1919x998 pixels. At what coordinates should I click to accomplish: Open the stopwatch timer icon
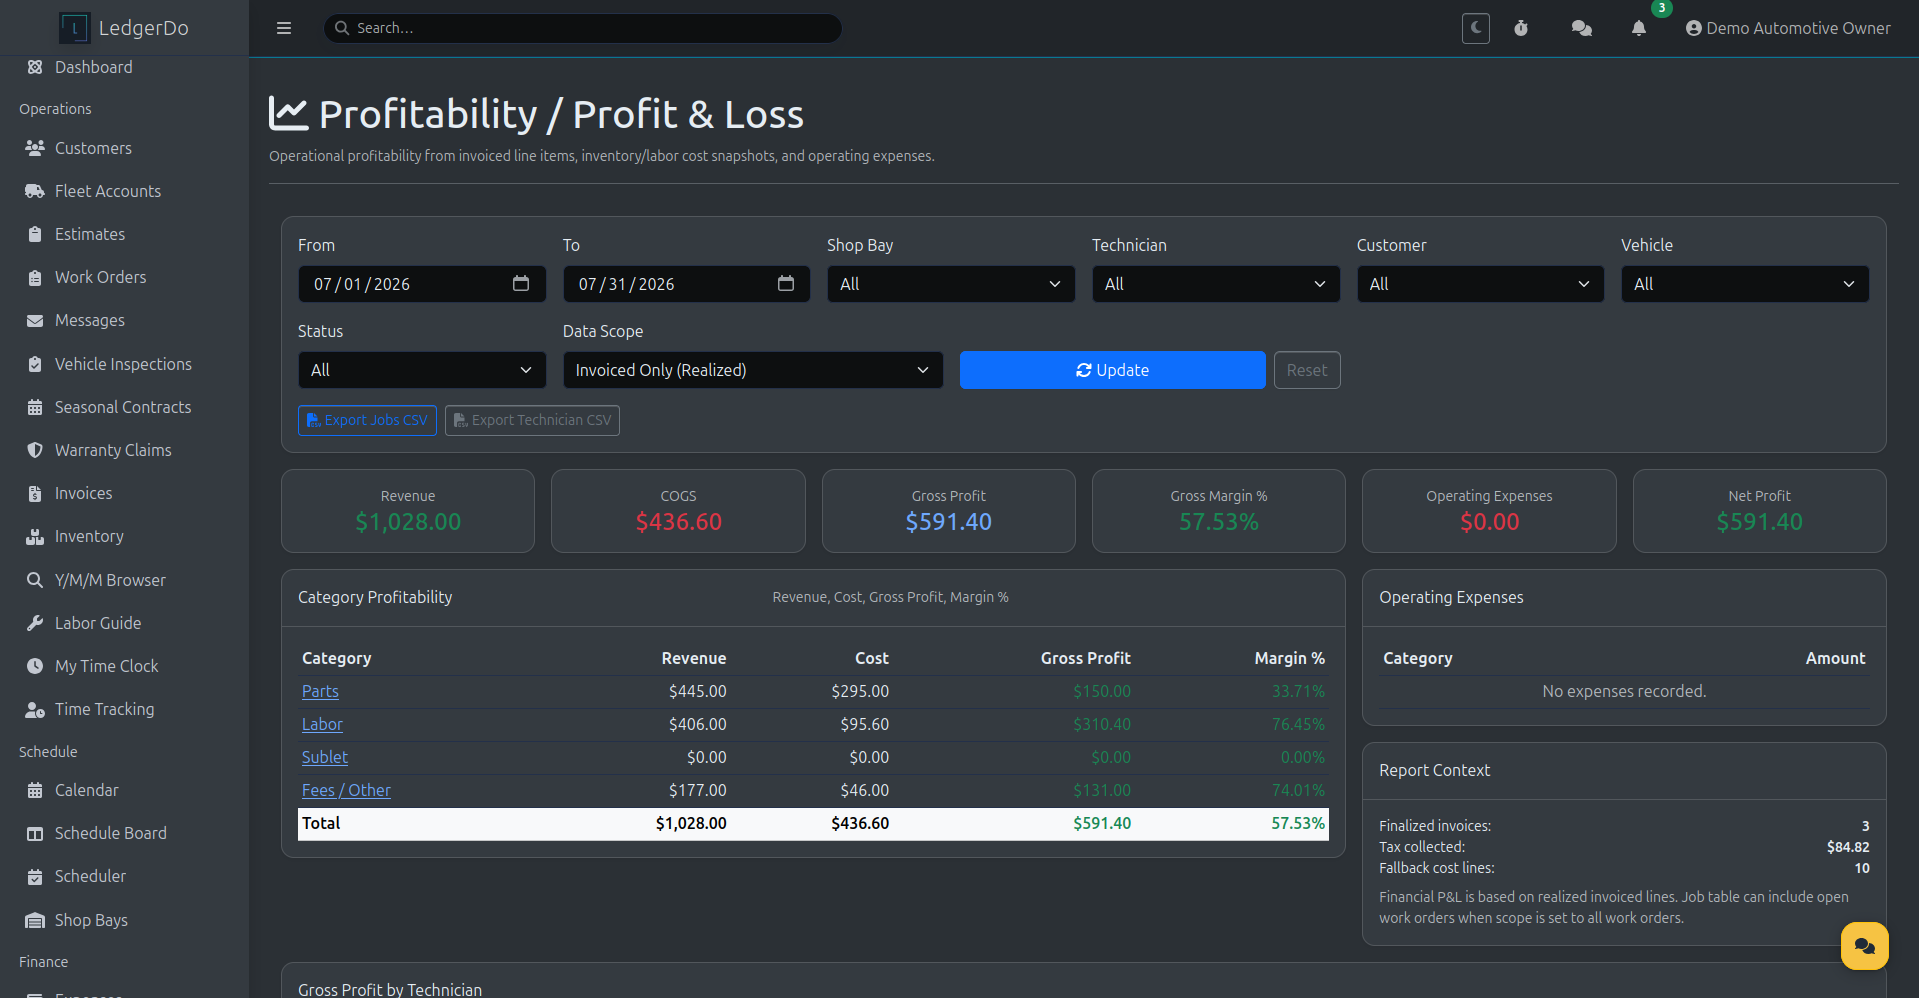[1521, 28]
